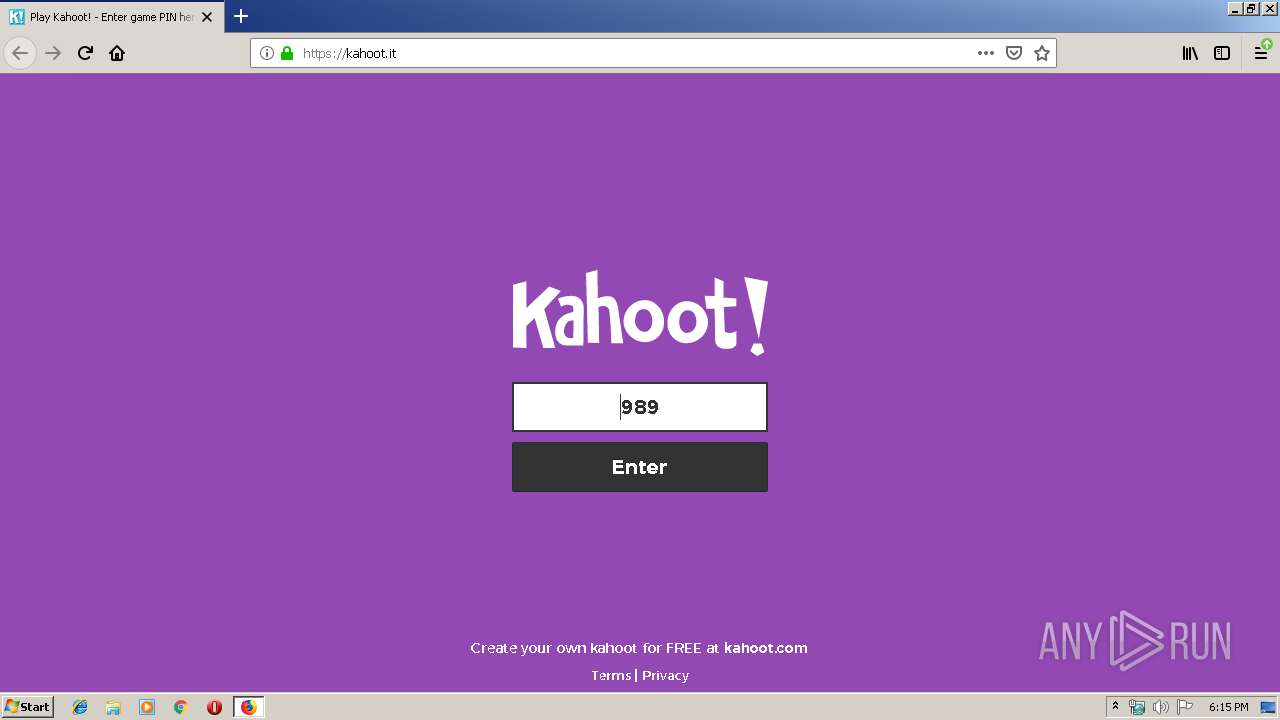Open the 6:15 PM clock
The image size is (1280, 720).
[1228, 707]
